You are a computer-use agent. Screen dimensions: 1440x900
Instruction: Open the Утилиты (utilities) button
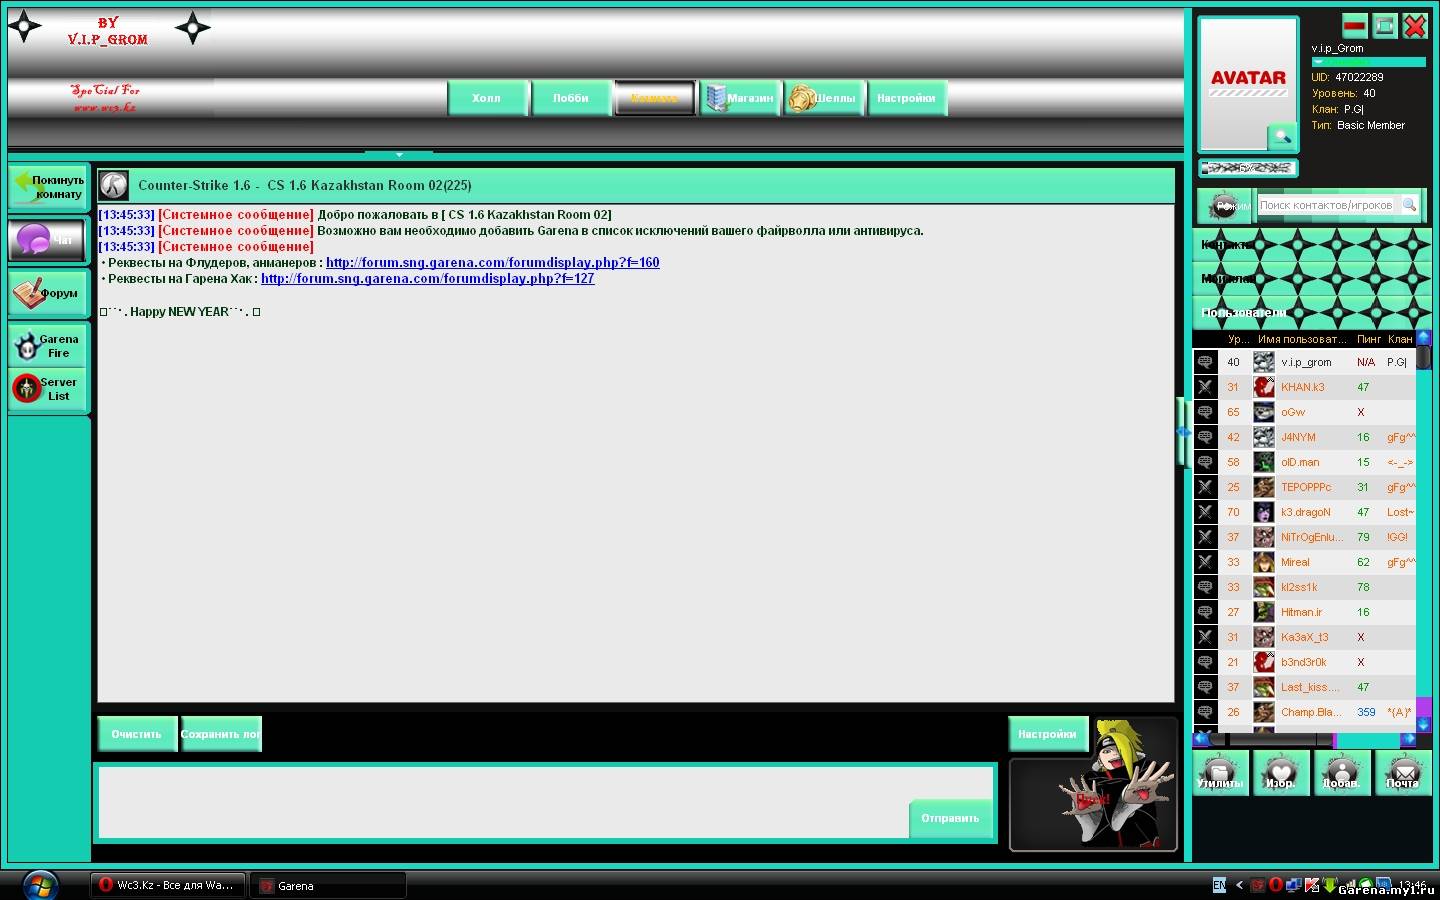click(x=1220, y=773)
